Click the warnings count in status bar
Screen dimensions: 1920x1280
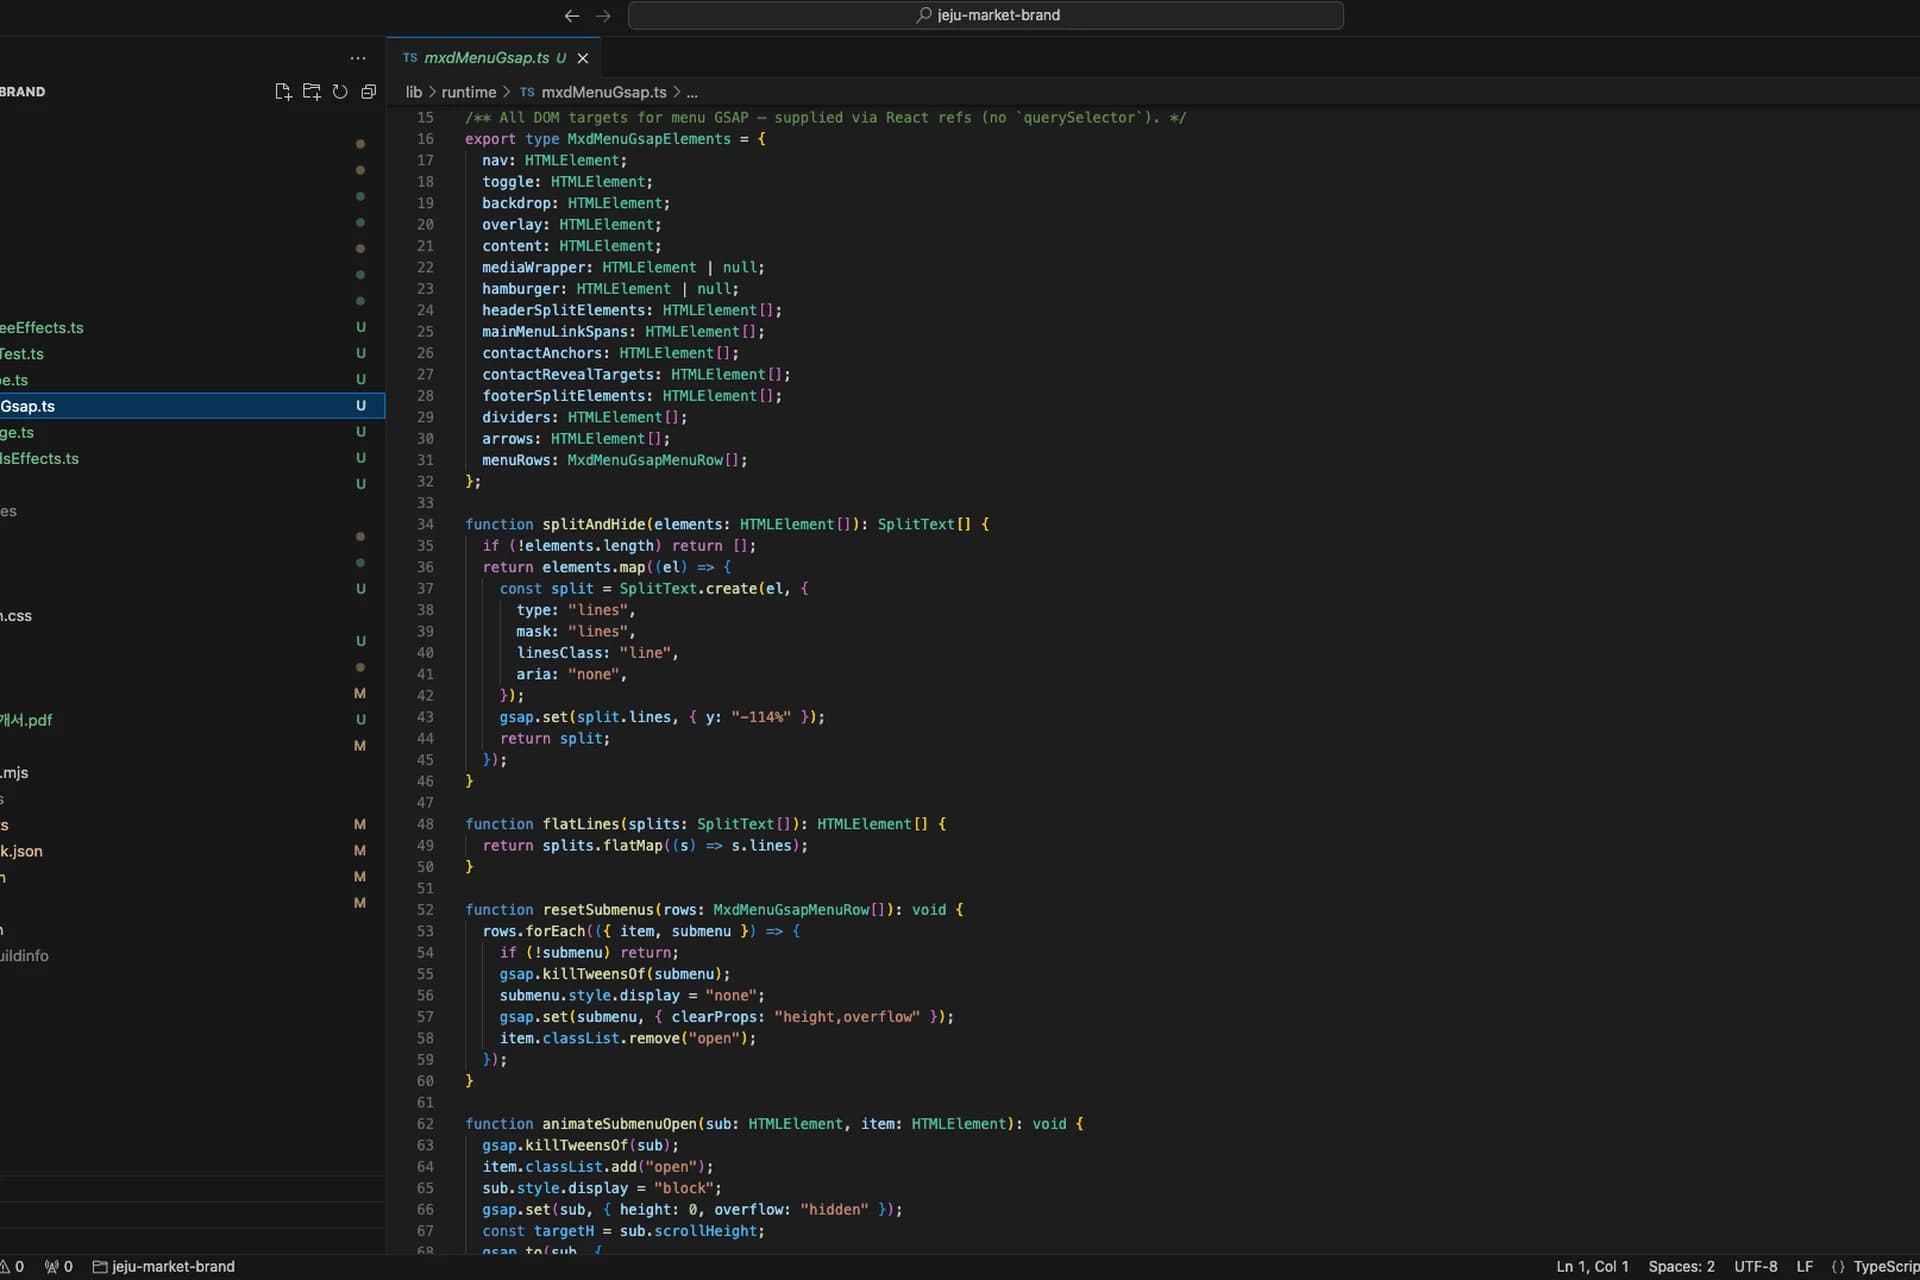click(x=12, y=1266)
